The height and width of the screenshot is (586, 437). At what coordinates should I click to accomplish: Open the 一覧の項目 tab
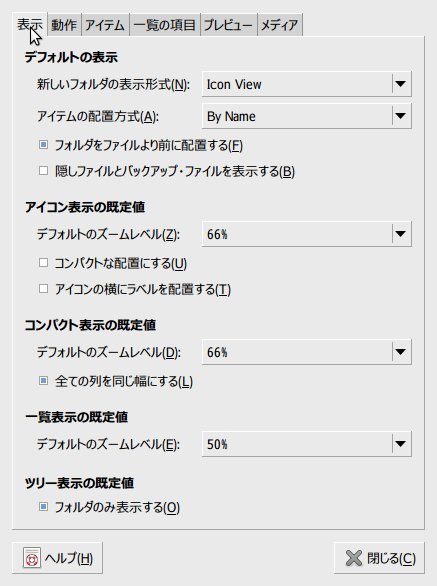(165, 25)
